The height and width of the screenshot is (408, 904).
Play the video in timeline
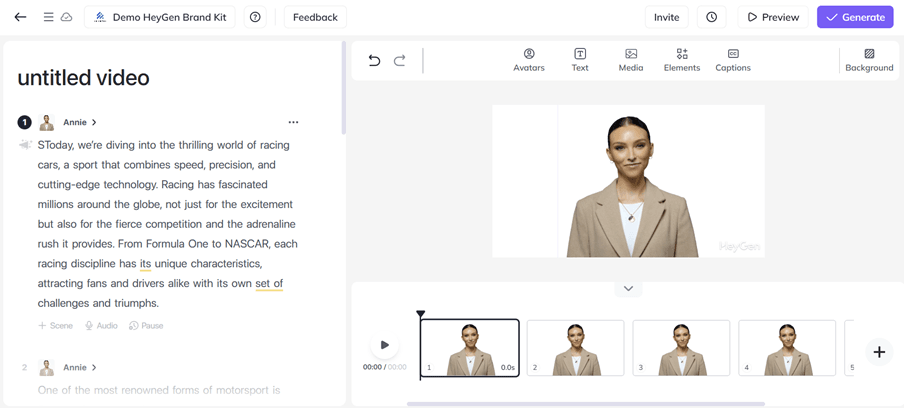click(x=384, y=345)
